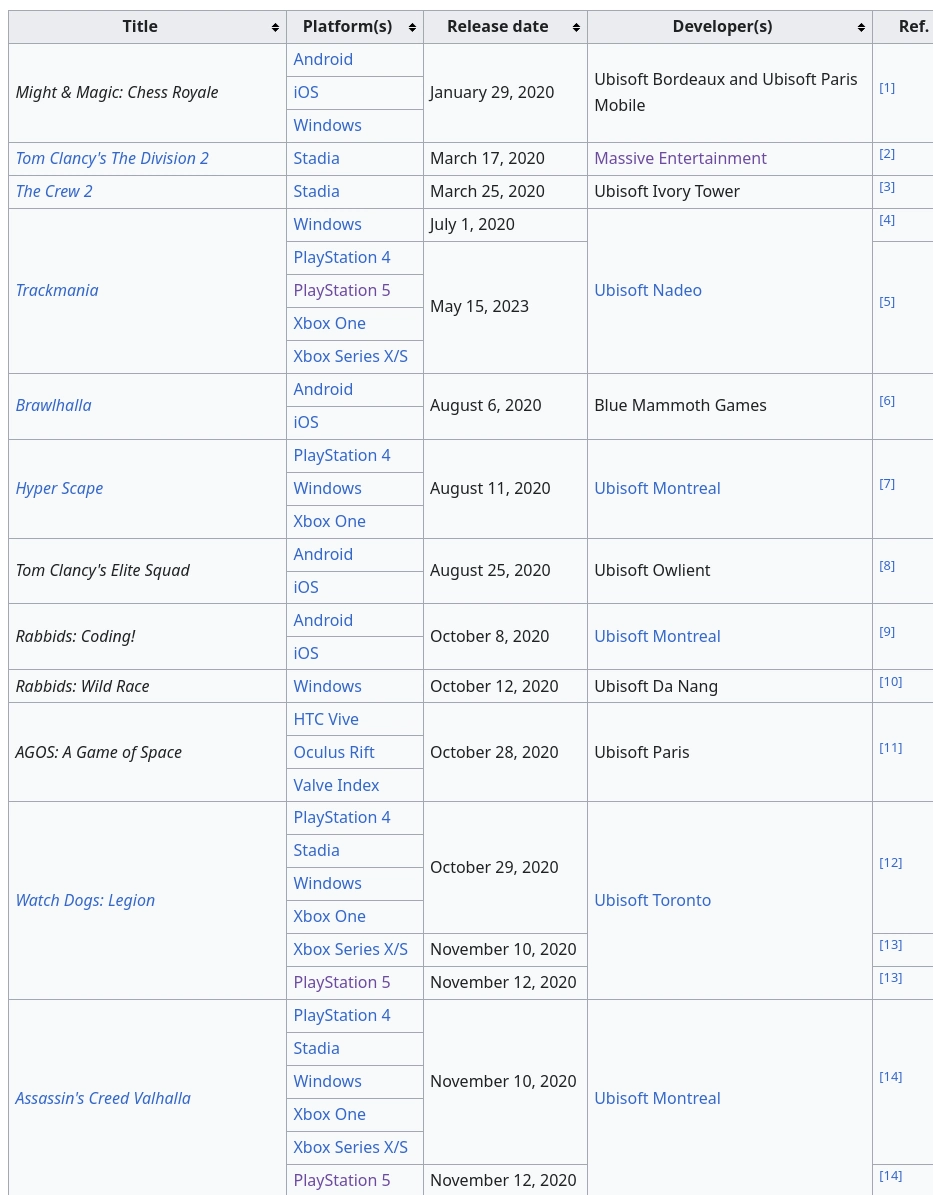Open reference [10] citation

pos(890,681)
